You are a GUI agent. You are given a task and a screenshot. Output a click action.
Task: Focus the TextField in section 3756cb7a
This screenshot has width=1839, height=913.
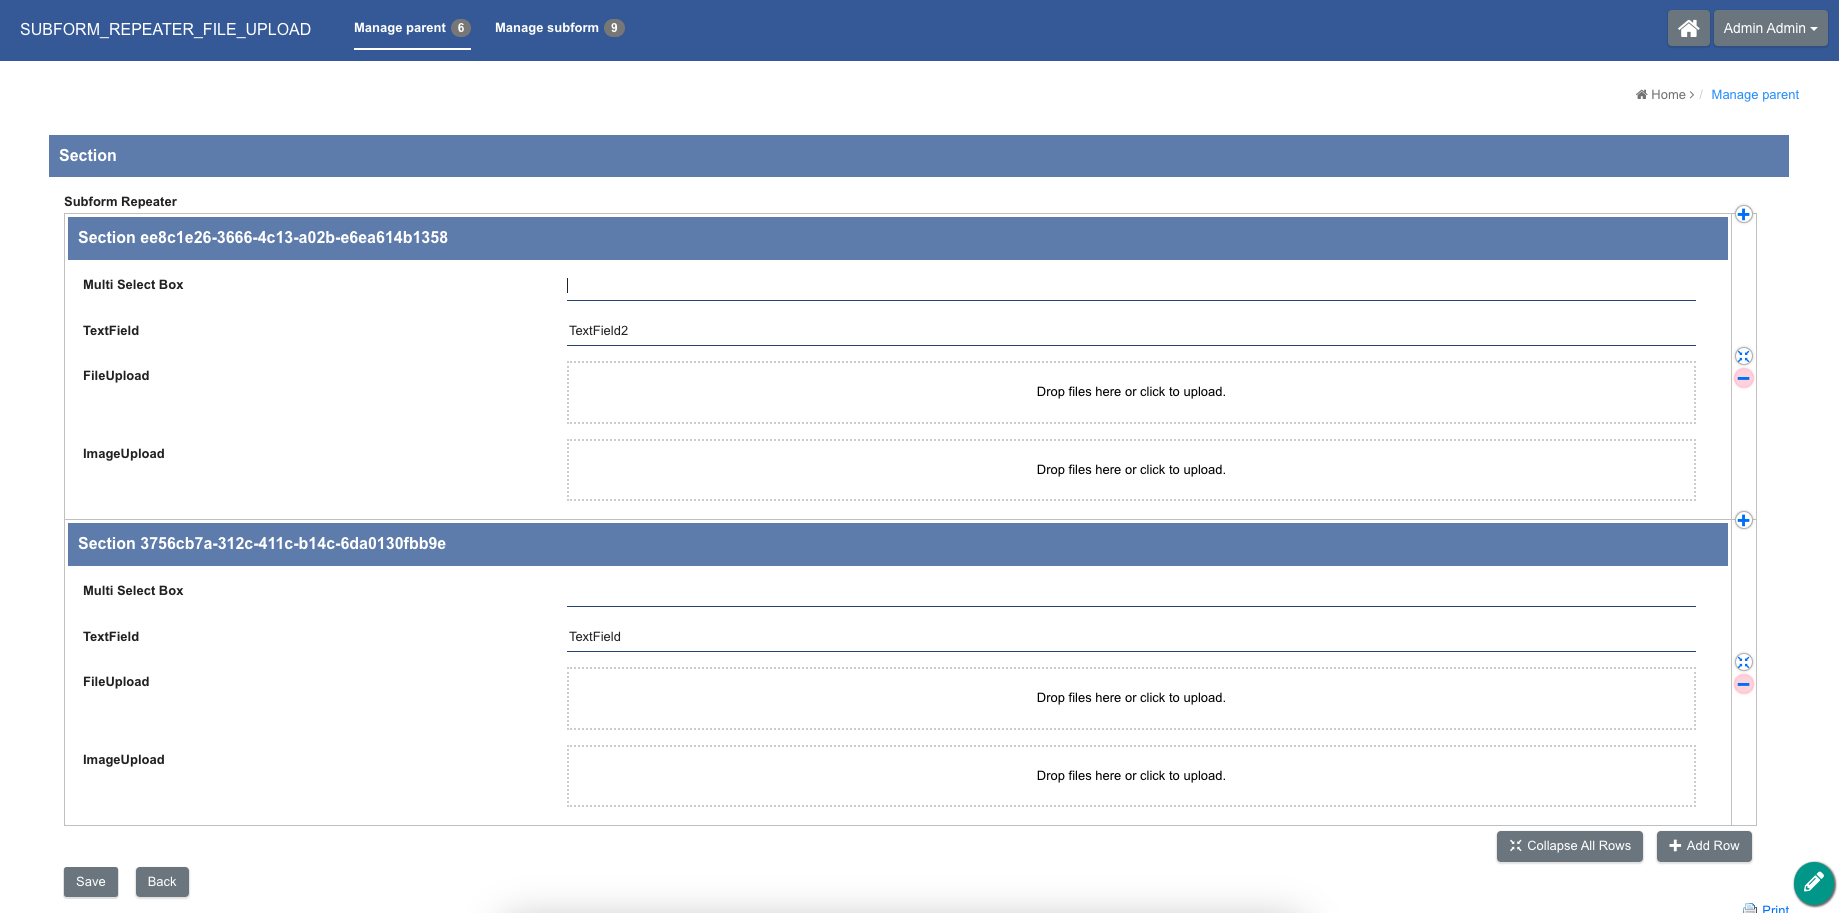point(1131,637)
